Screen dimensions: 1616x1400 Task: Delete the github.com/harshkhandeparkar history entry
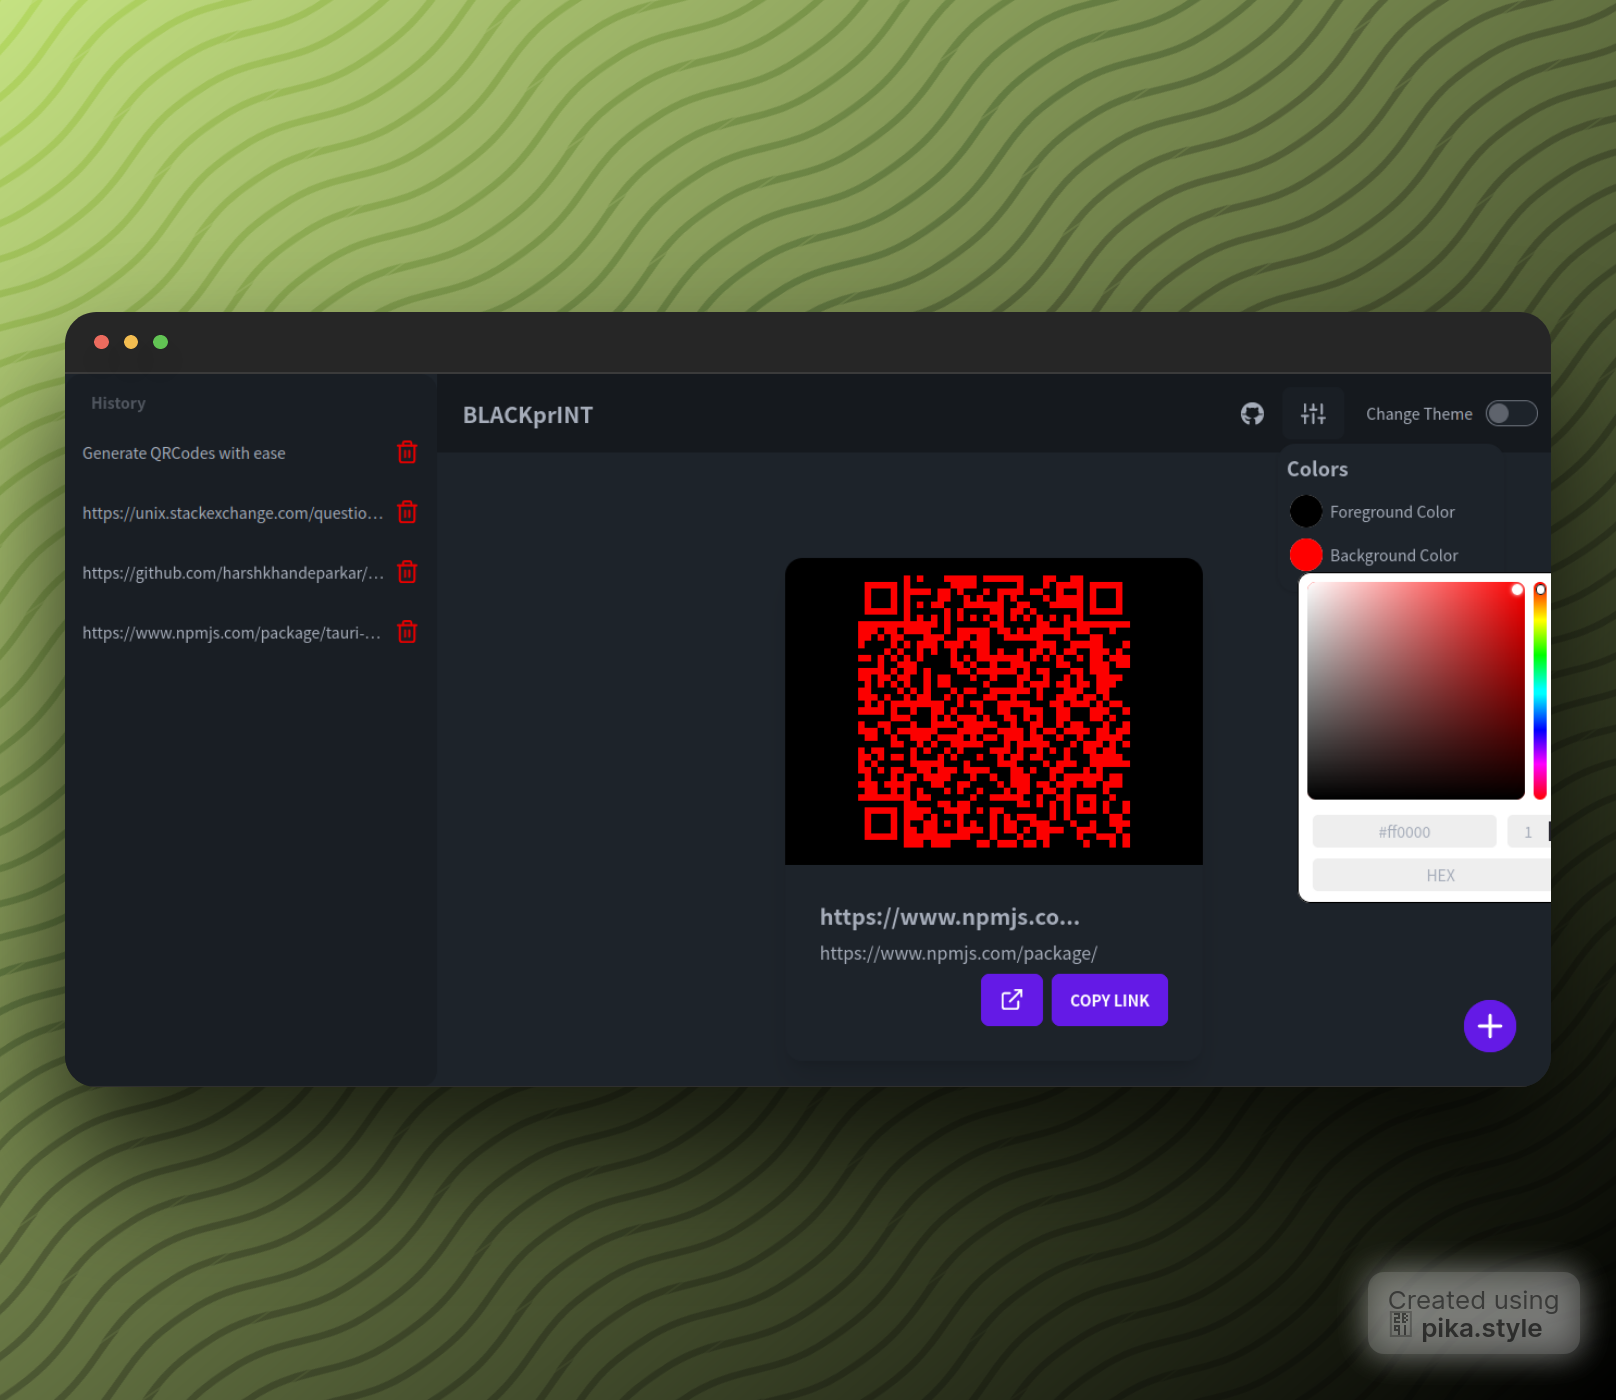pos(407,572)
